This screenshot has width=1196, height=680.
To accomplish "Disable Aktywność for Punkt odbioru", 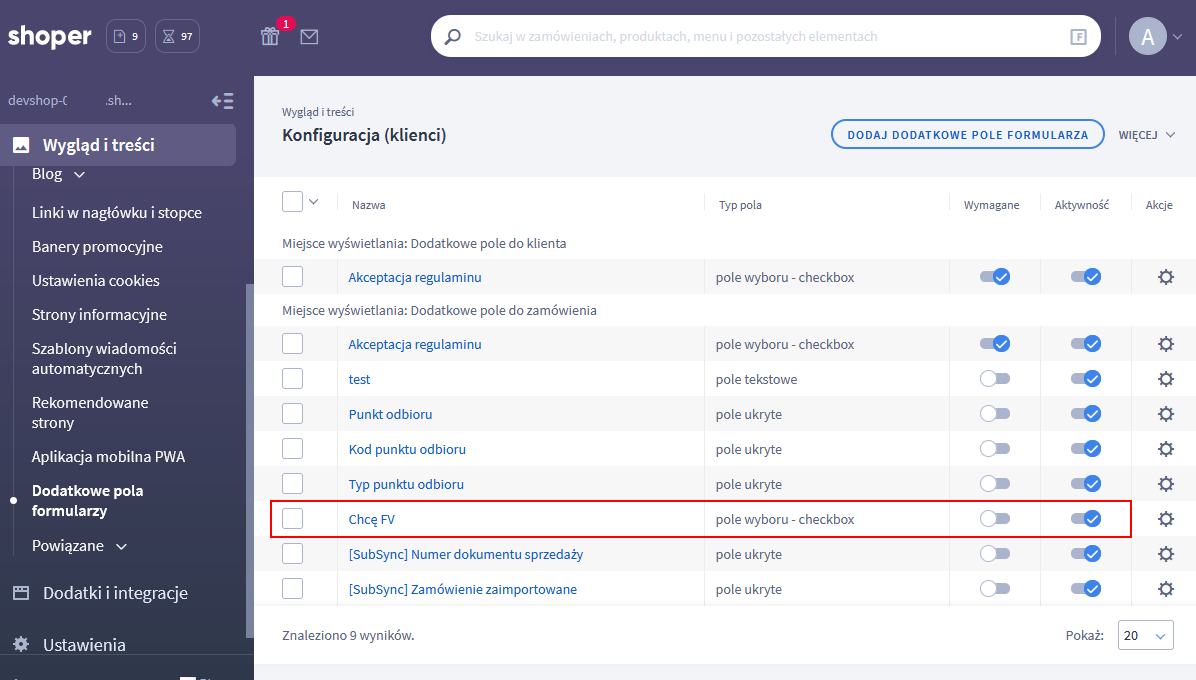I will (1085, 414).
